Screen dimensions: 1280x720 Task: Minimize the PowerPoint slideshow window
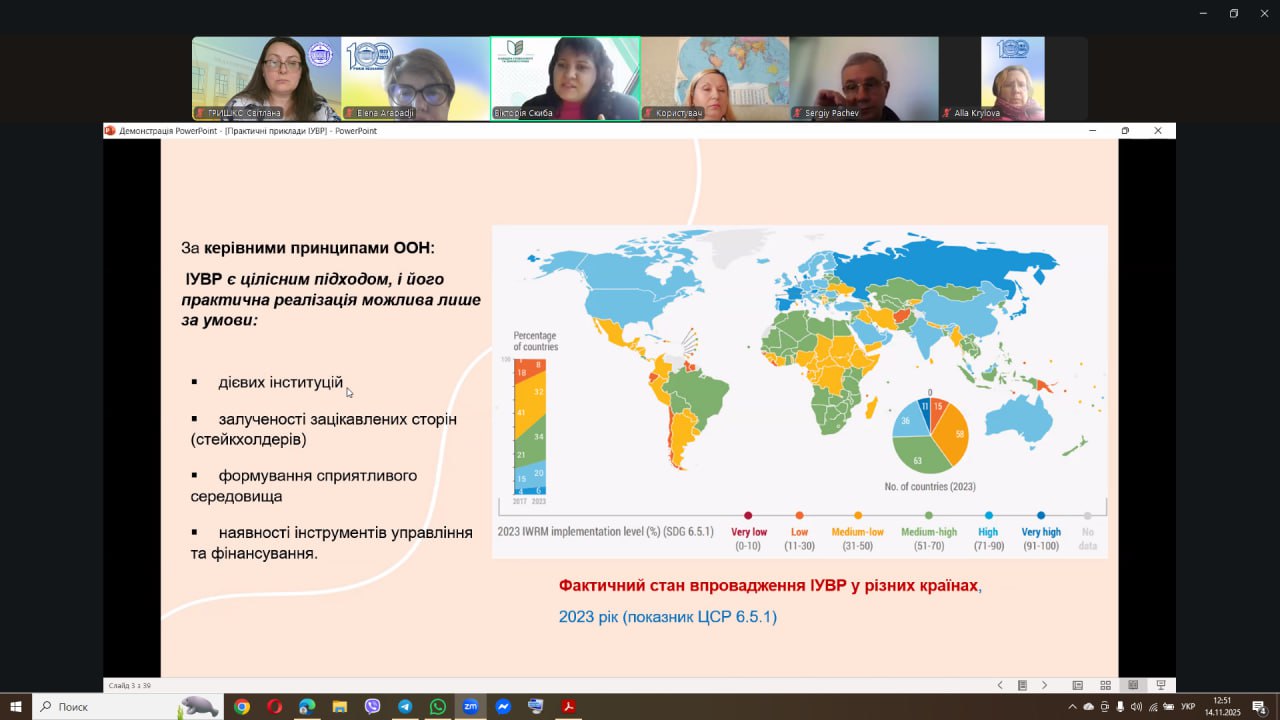coord(1092,131)
